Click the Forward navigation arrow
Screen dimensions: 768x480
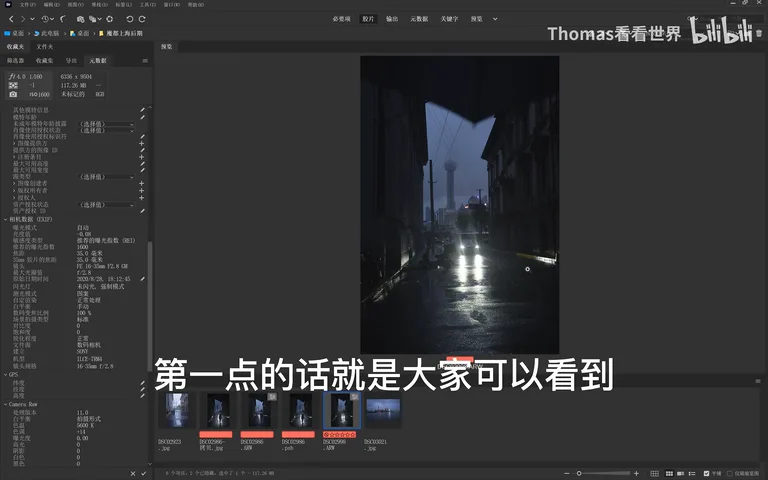tap(22, 19)
